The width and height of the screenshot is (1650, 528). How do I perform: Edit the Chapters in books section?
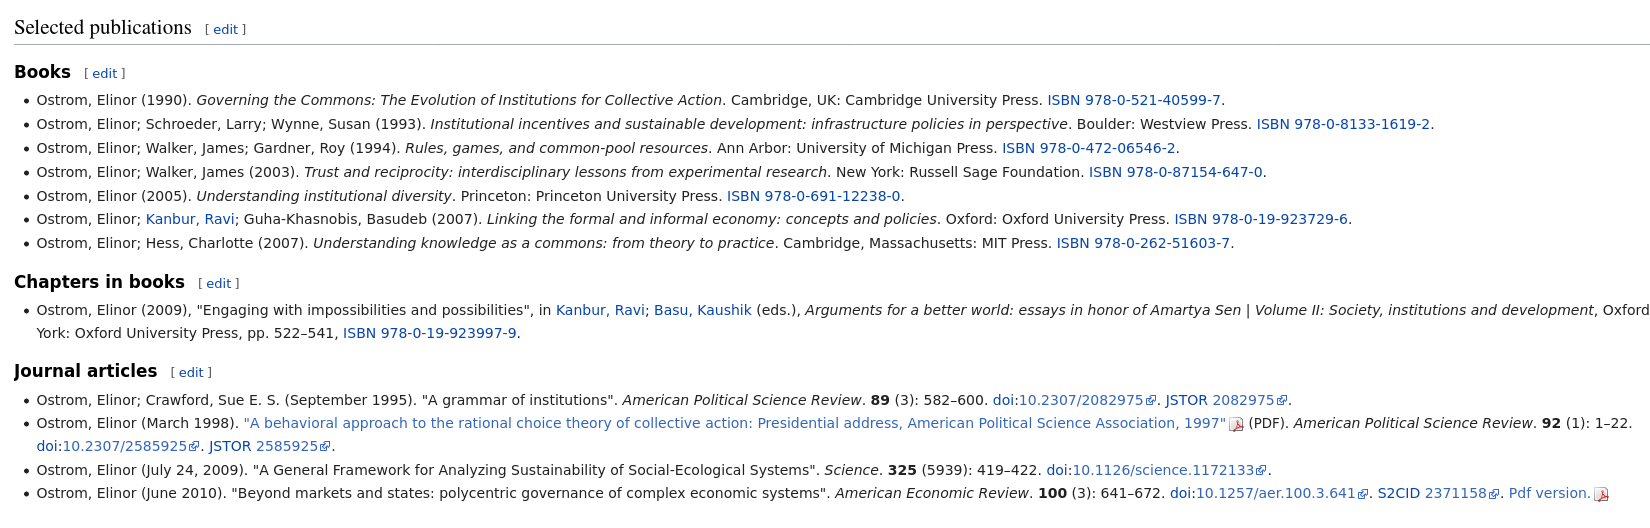click(218, 284)
